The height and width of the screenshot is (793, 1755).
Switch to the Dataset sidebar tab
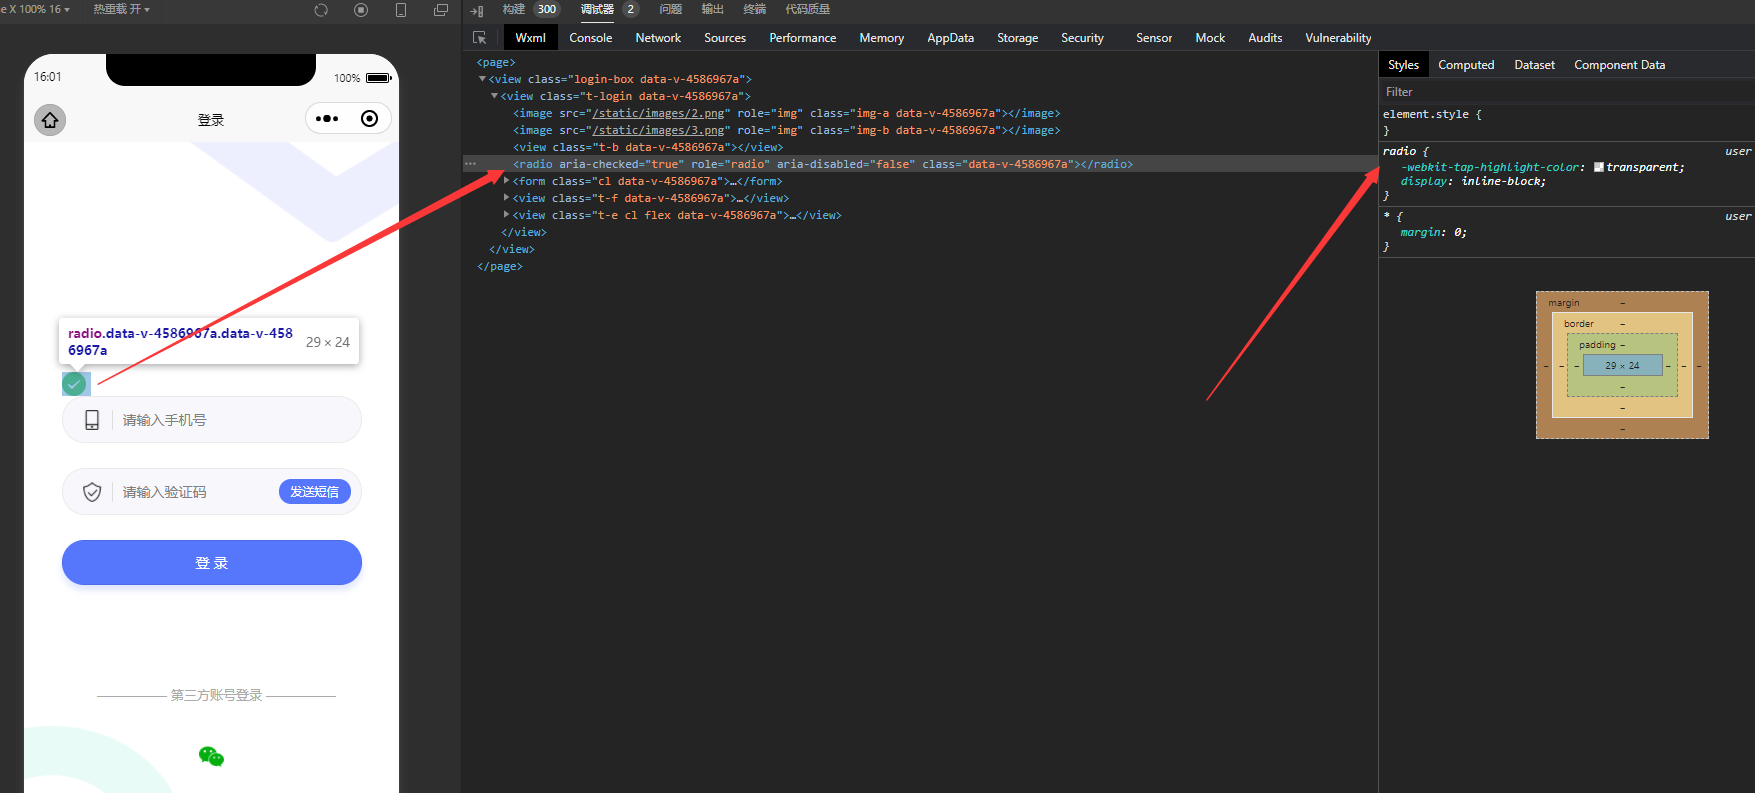click(1534, 65)
